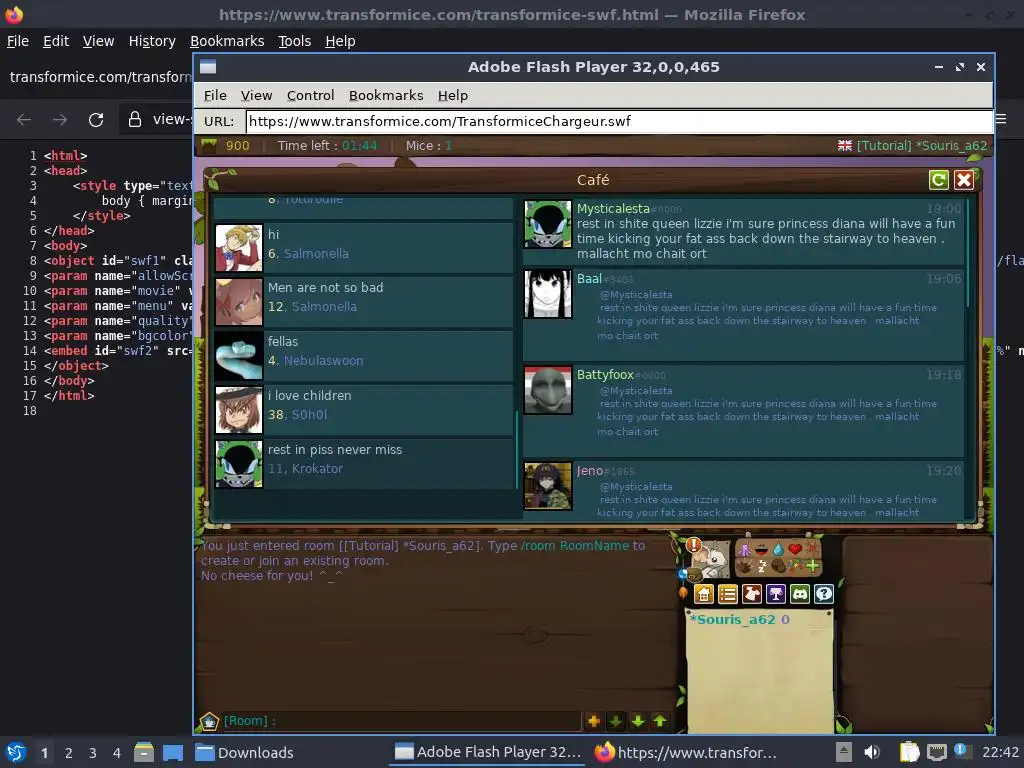Viewport: 1024px width, 768px height.
Task: Open the house icon in game menu
Action: [704, 594]
